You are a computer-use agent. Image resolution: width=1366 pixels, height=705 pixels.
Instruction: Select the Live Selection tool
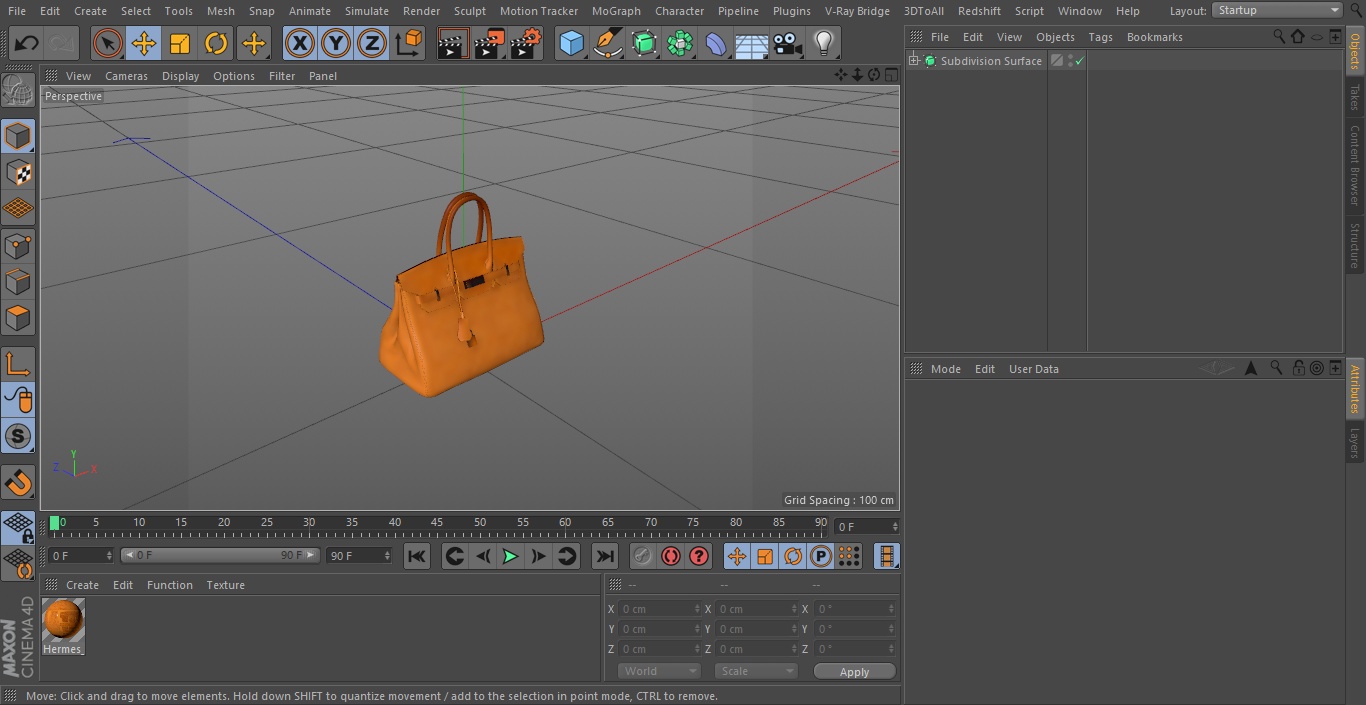(108, 43)
